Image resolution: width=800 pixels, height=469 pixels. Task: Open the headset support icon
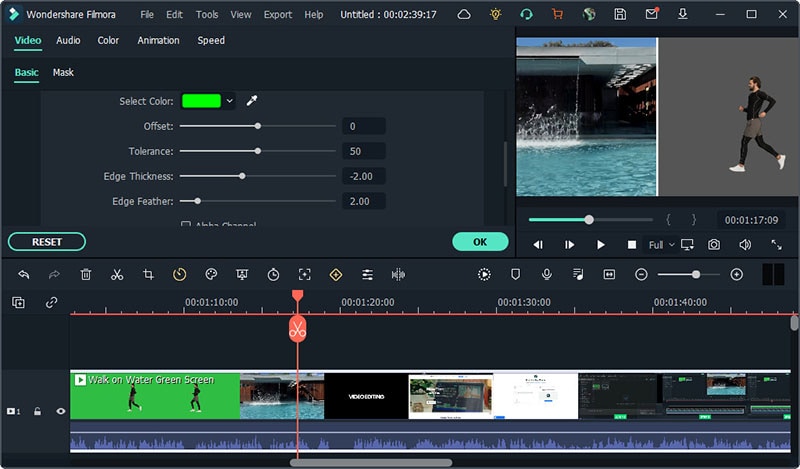click(527, 14)
